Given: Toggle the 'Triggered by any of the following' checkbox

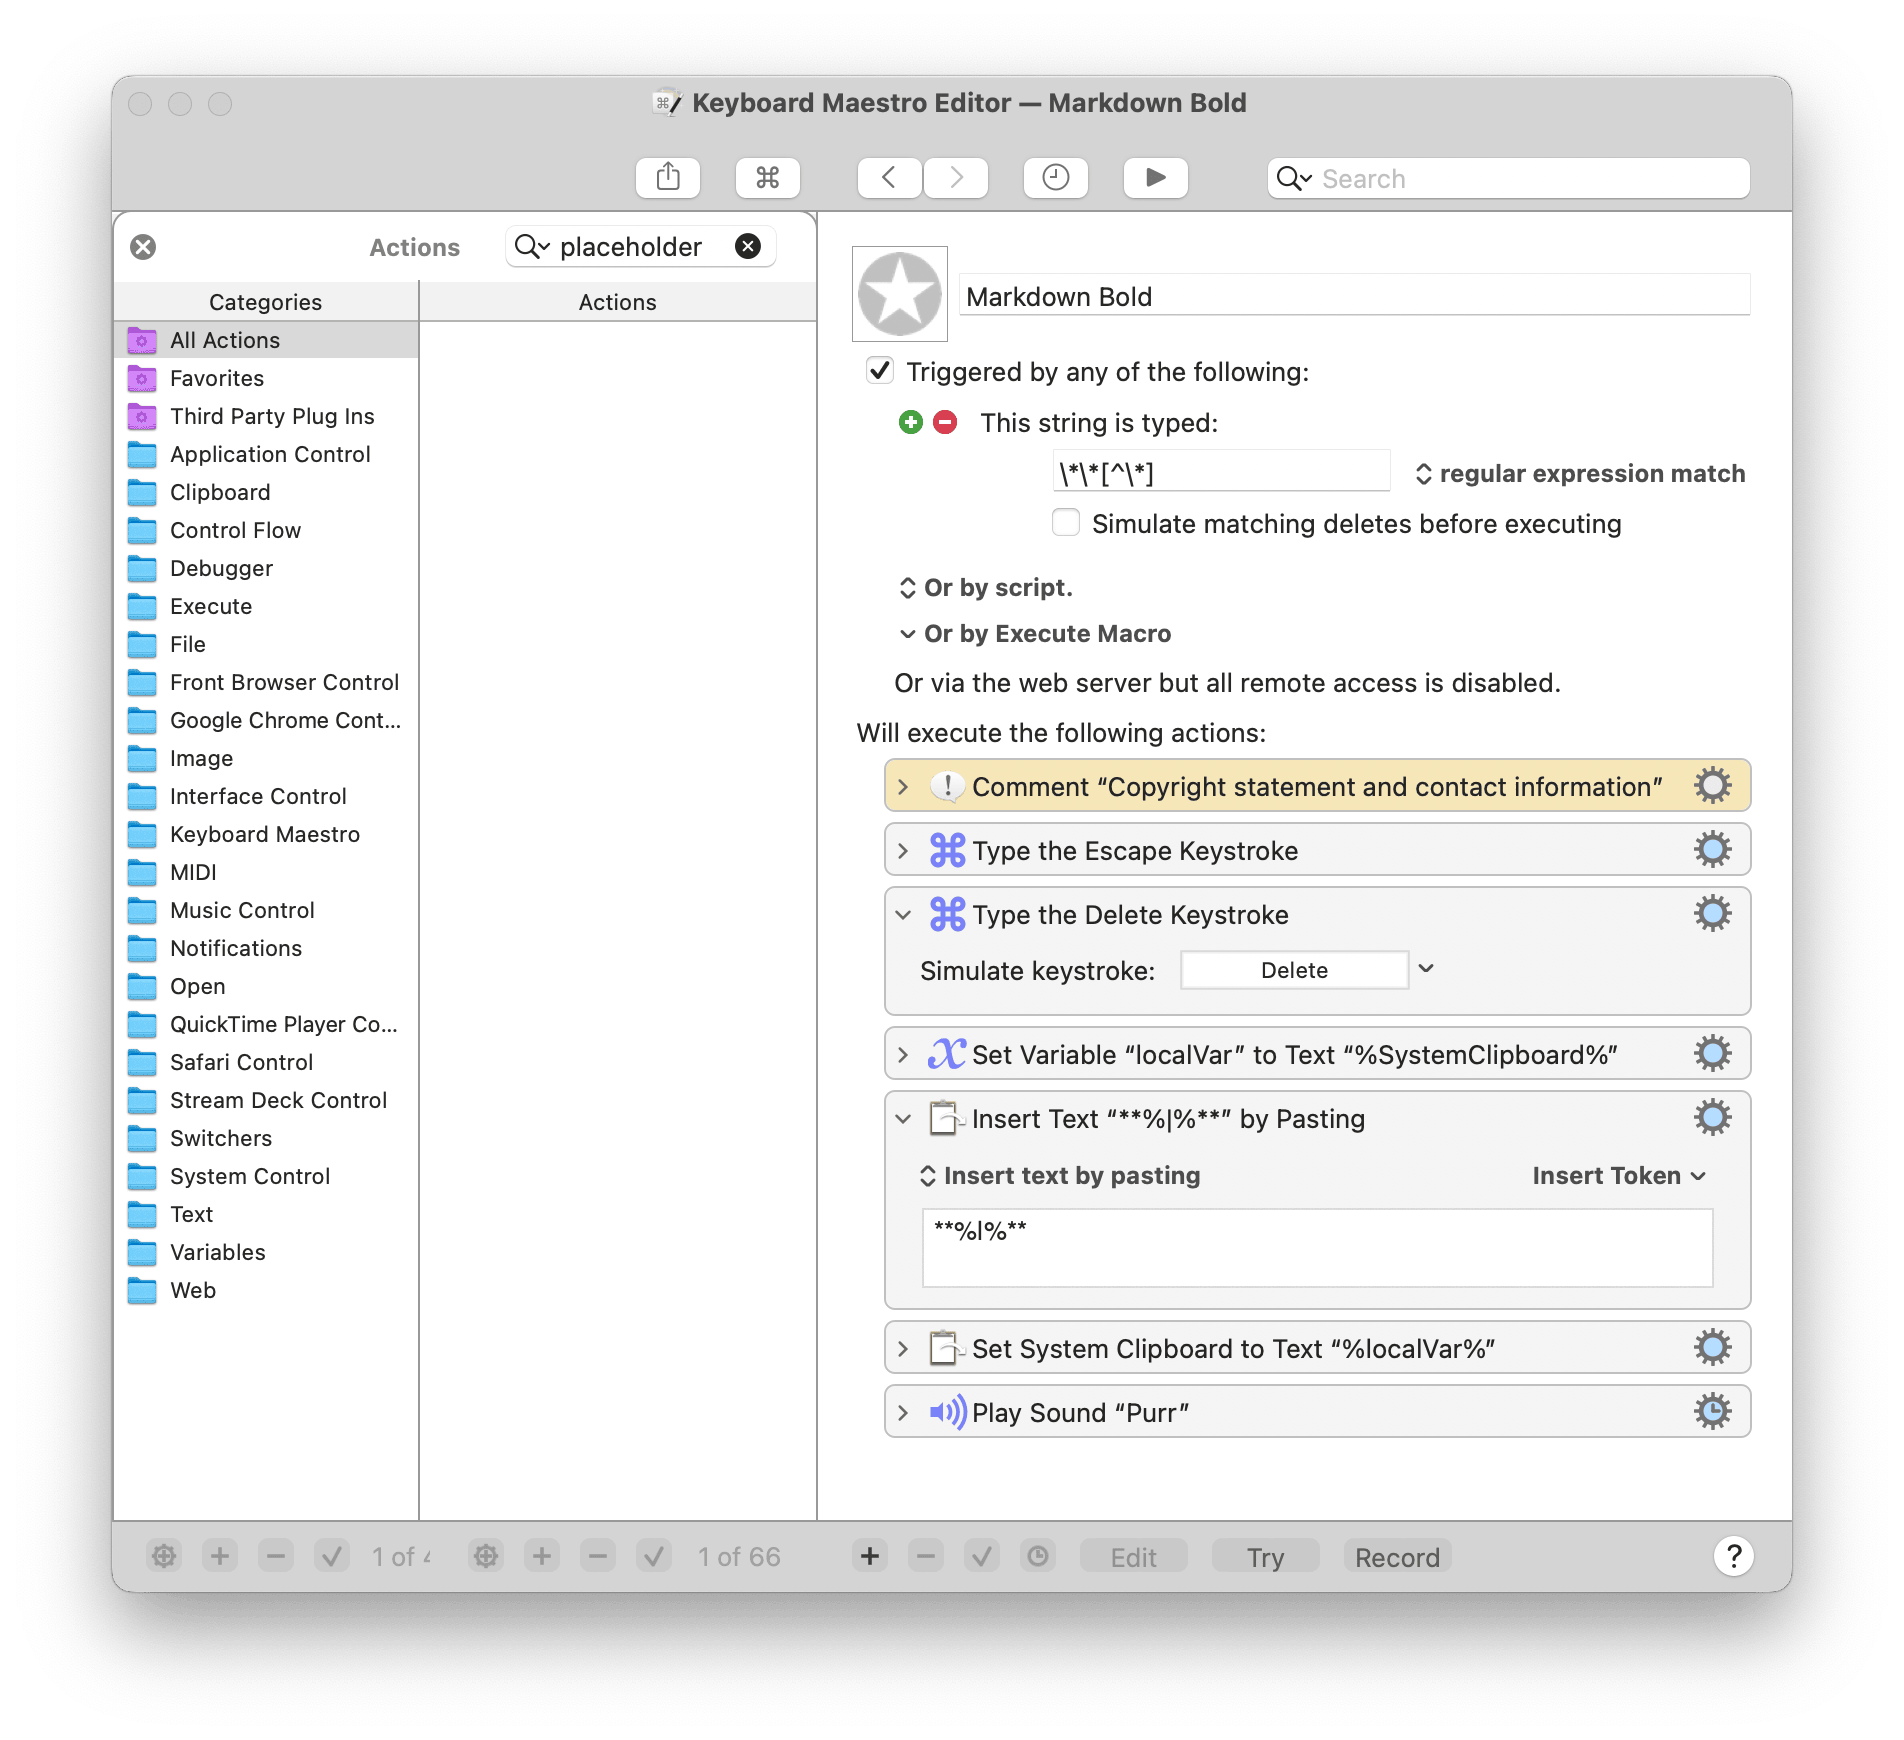Looking at the screenshot, I should [x=879, y=371].
